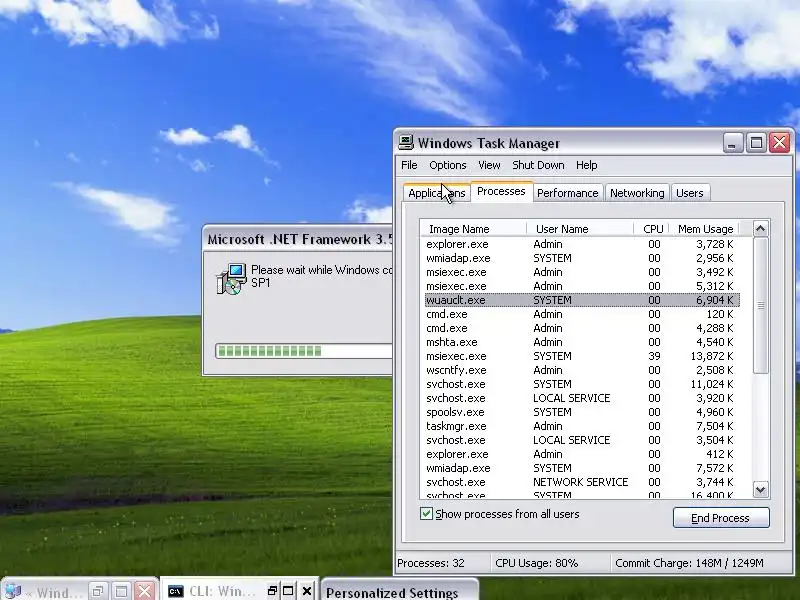
Task: Switch to the Performance tab
Action: pyautogui.click(x=567, y=193)
